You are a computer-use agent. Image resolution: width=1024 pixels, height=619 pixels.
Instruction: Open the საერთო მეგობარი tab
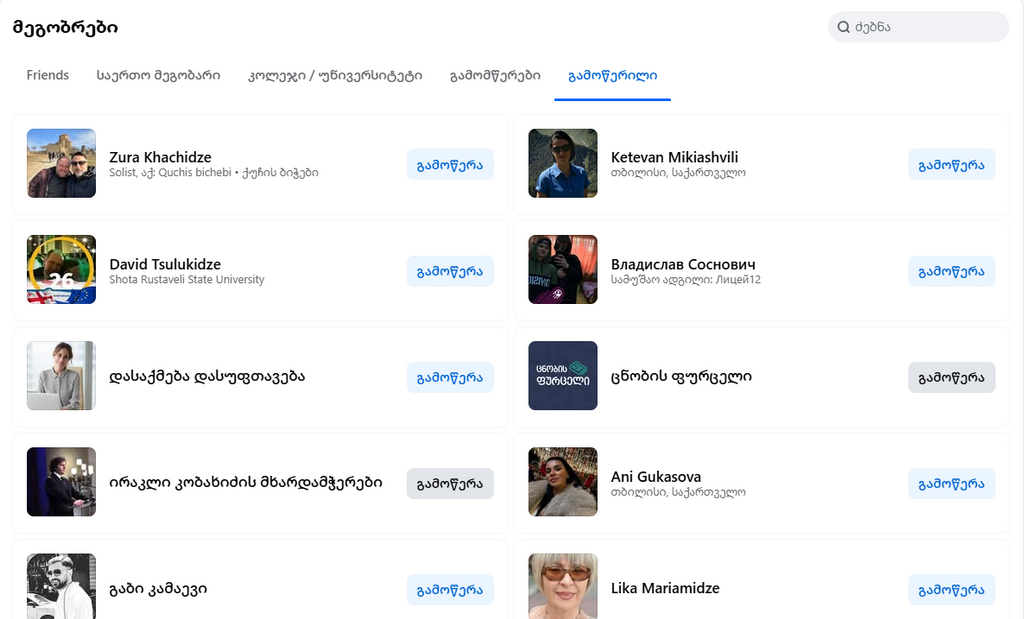tap(158, 75)
